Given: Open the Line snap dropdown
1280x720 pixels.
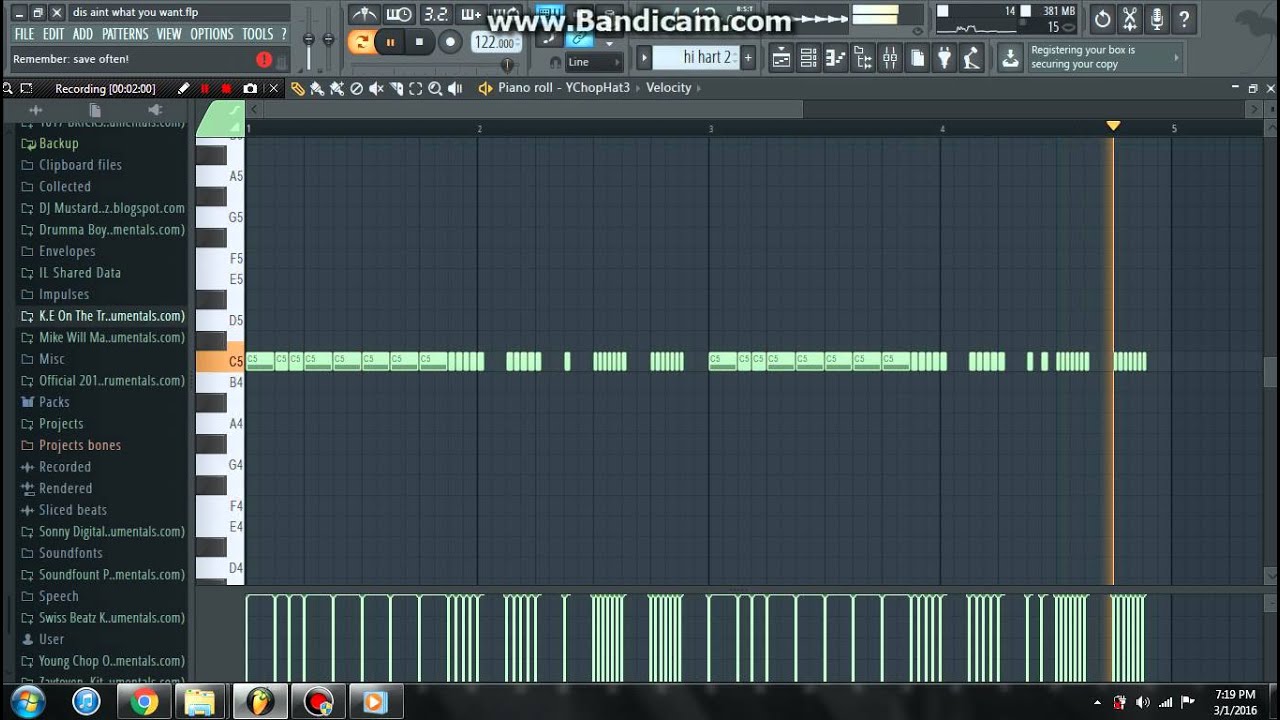Looking at the screenshot, I should pyautogui.click(x=594, y=62).
